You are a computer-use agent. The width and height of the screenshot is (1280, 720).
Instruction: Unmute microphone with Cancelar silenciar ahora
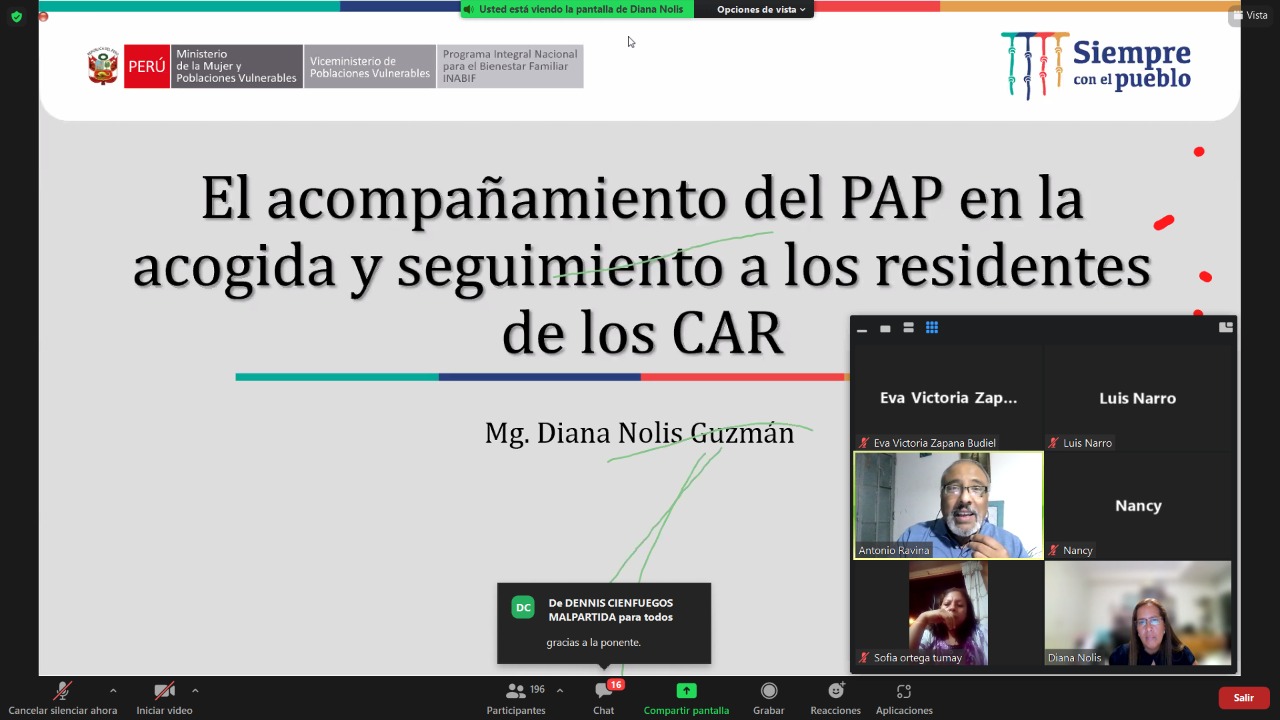pos(62,697)
